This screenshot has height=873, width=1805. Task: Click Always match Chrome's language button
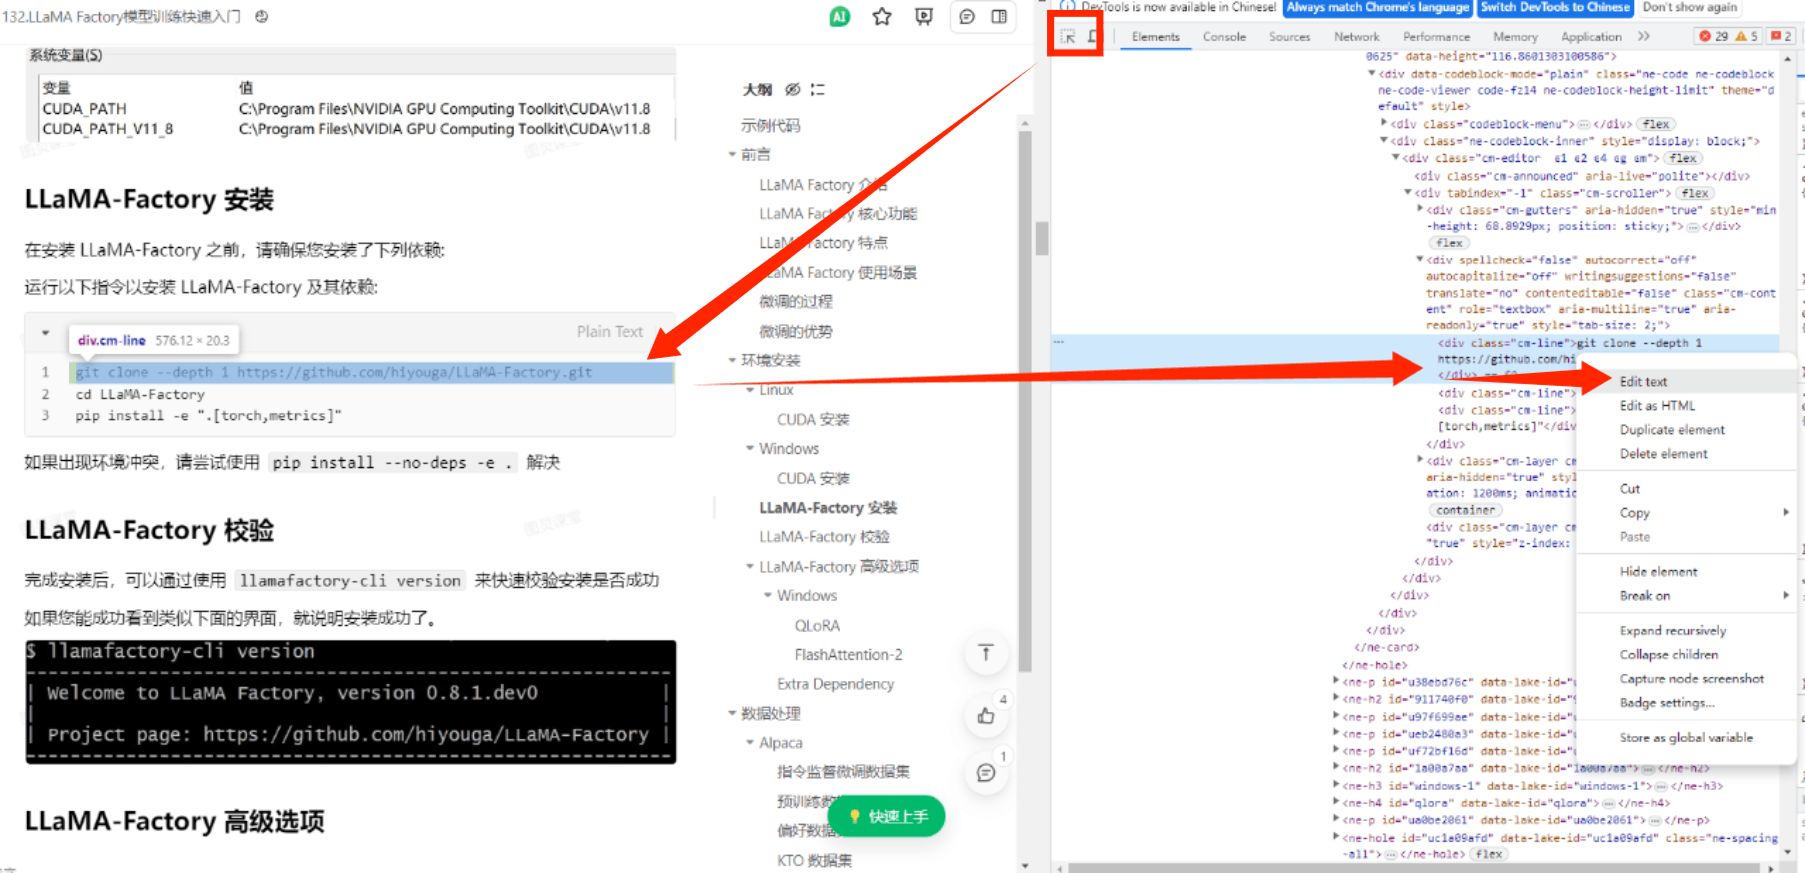coord(1378,7)
